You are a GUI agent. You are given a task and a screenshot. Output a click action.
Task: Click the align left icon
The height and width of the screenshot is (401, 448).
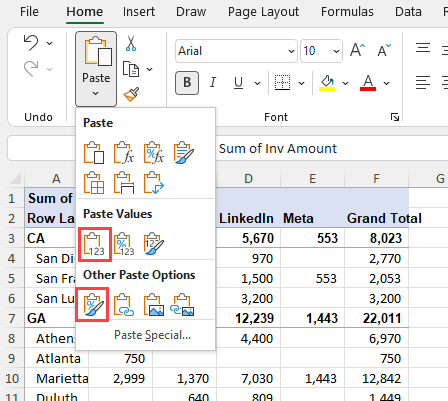(x=423, y=82)
